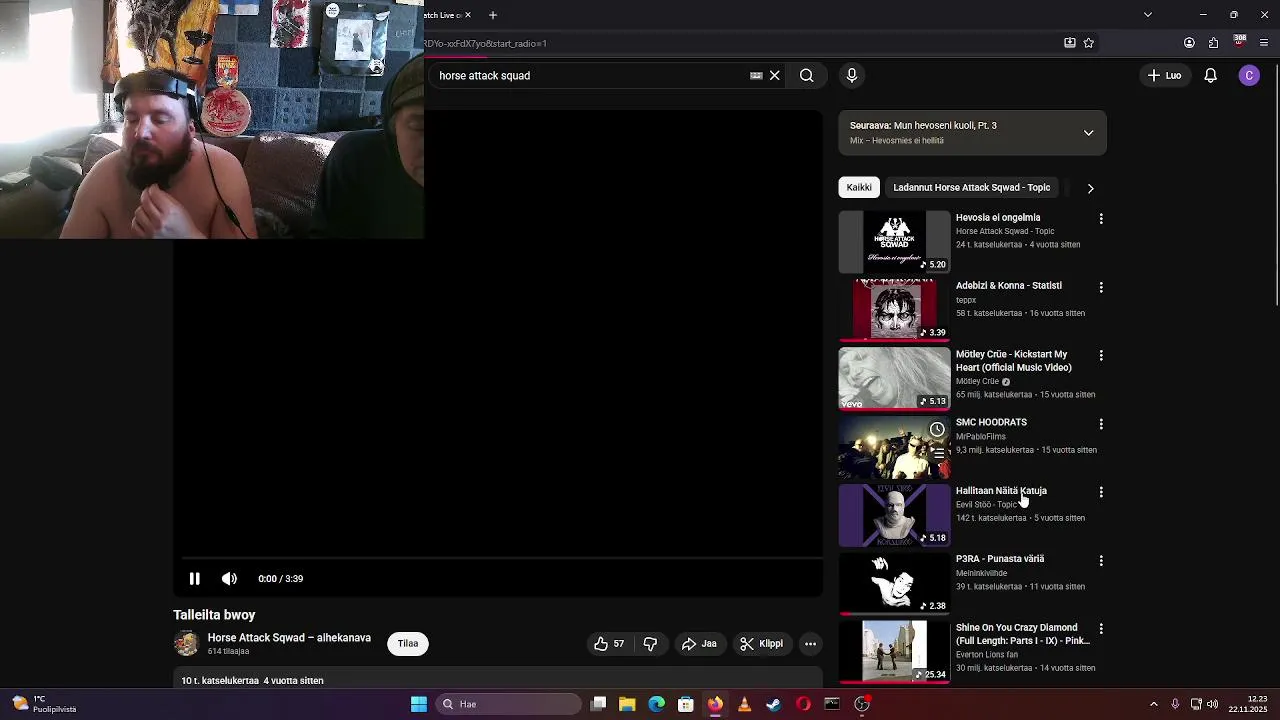Expand the Seuraava playlist panel chevron
1280x720 pixels.
[1088, 133]
